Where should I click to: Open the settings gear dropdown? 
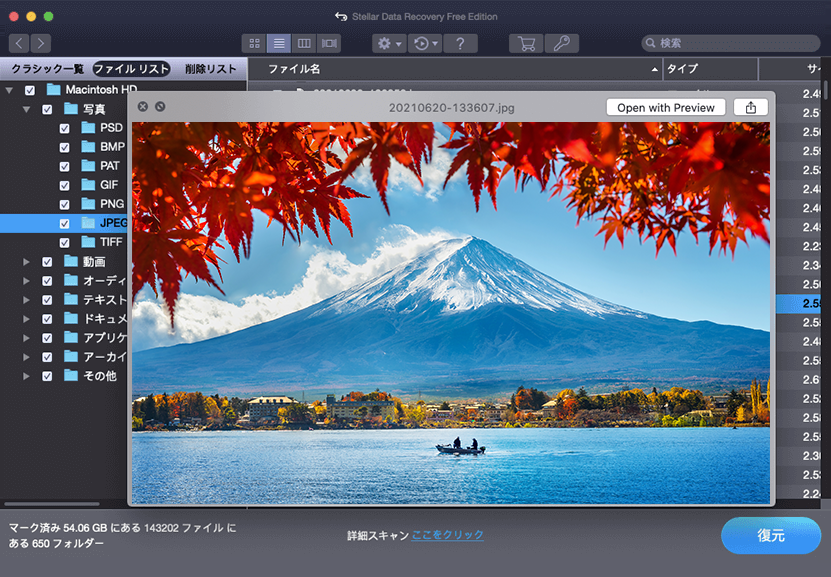point(388,44)
